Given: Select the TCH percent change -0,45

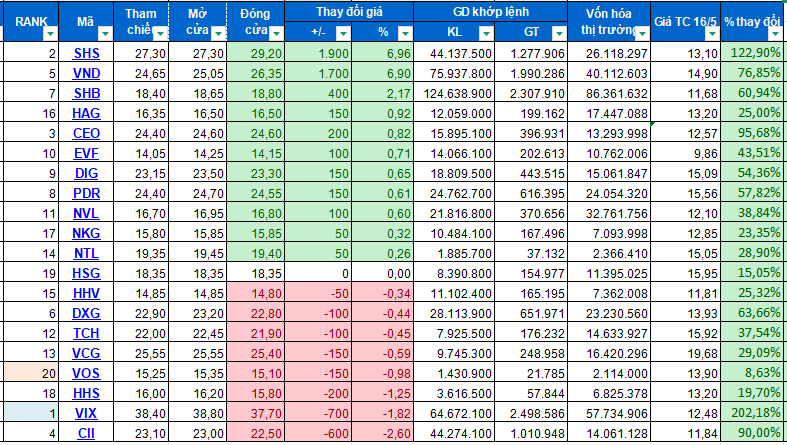Looking at the screenshot, I should 383,334.
